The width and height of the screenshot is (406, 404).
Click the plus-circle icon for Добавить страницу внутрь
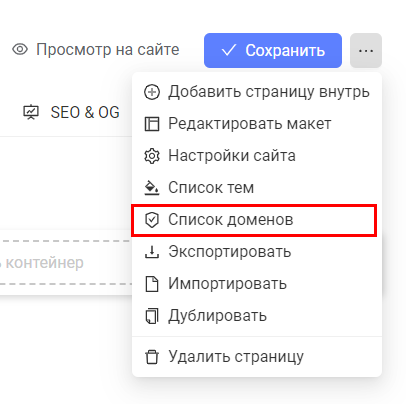[152, 92]
